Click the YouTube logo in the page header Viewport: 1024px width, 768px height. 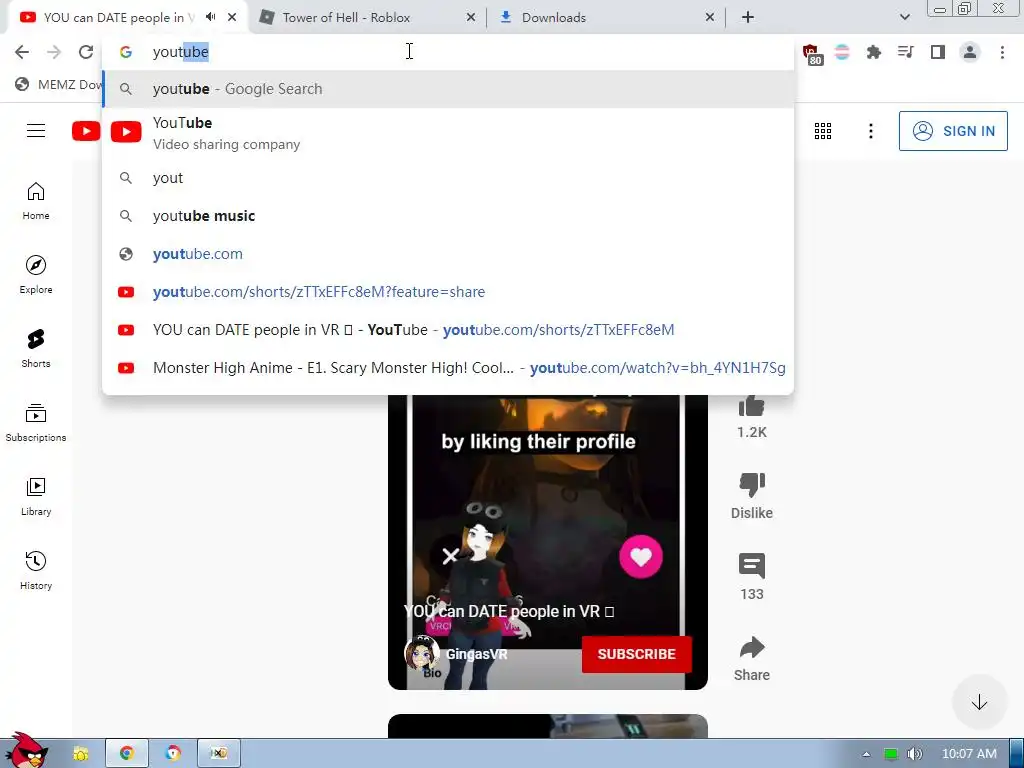tap(86, 131)
